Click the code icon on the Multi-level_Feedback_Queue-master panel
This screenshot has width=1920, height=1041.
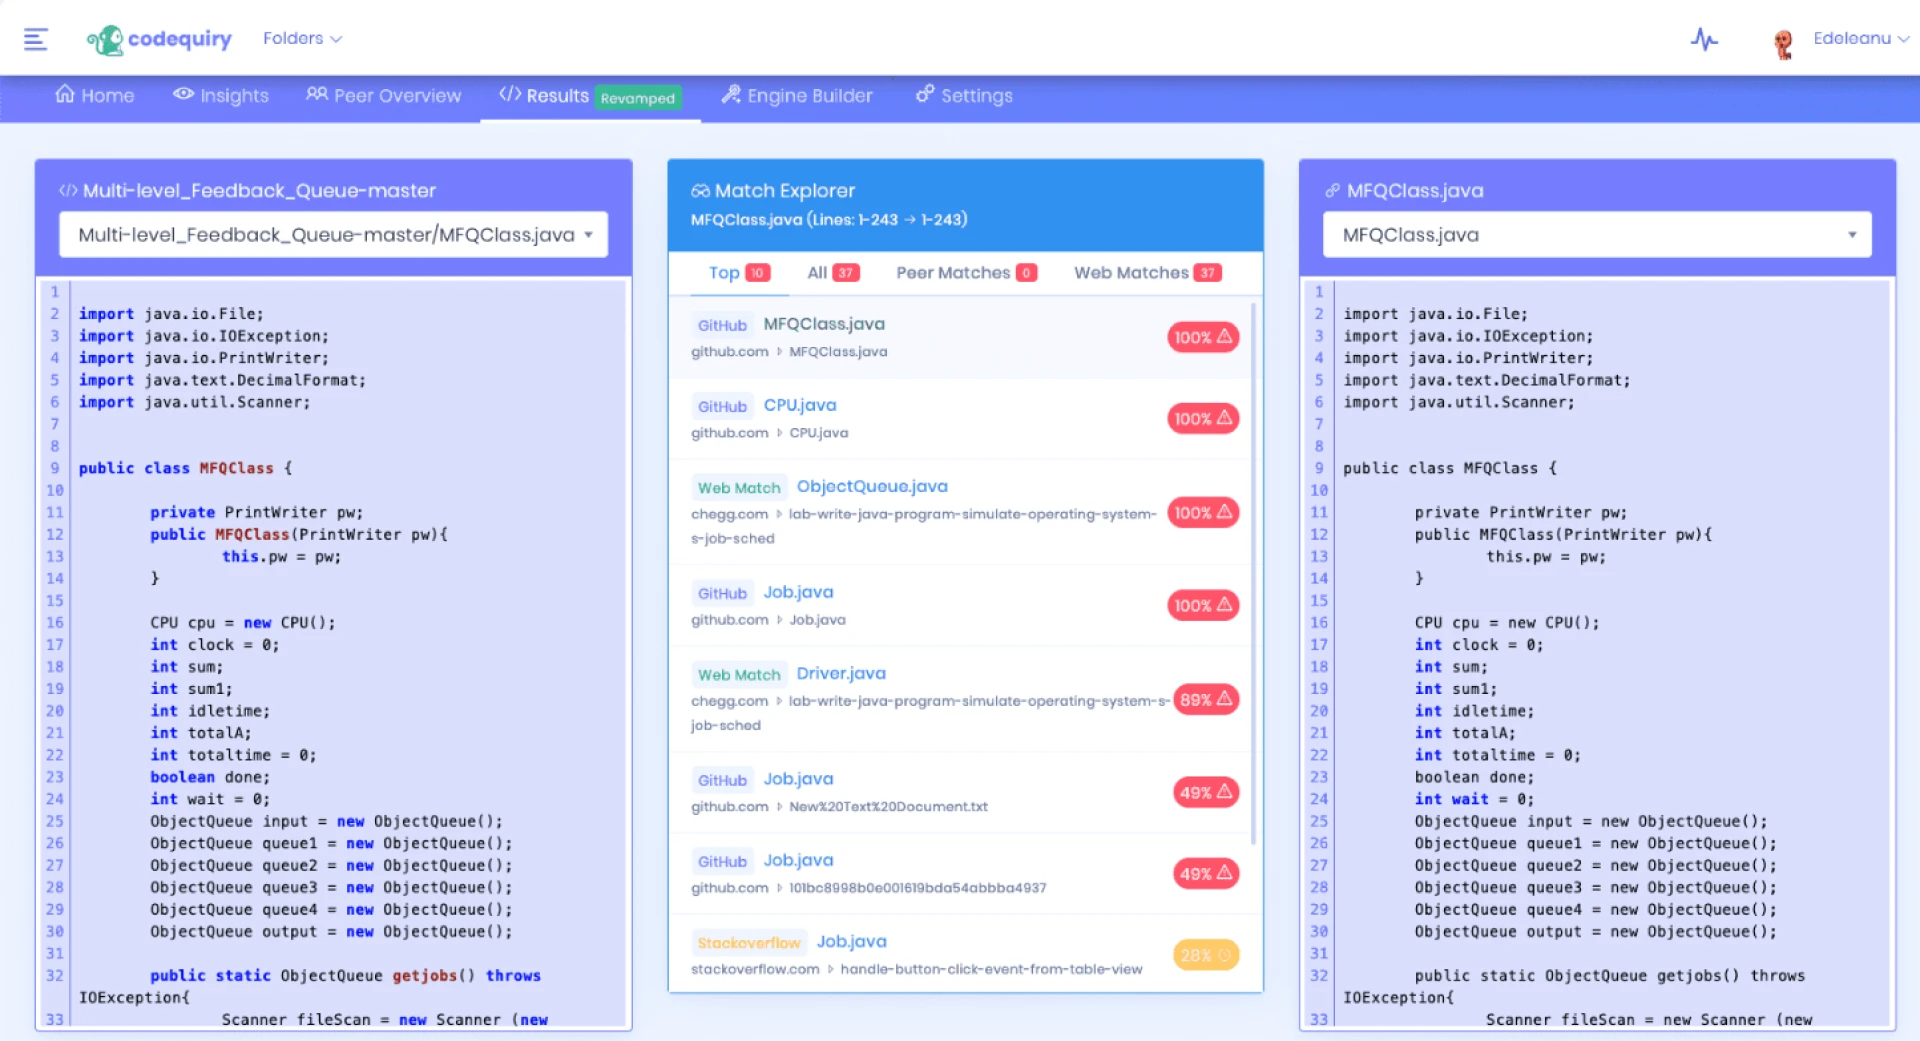coord(69,189)
